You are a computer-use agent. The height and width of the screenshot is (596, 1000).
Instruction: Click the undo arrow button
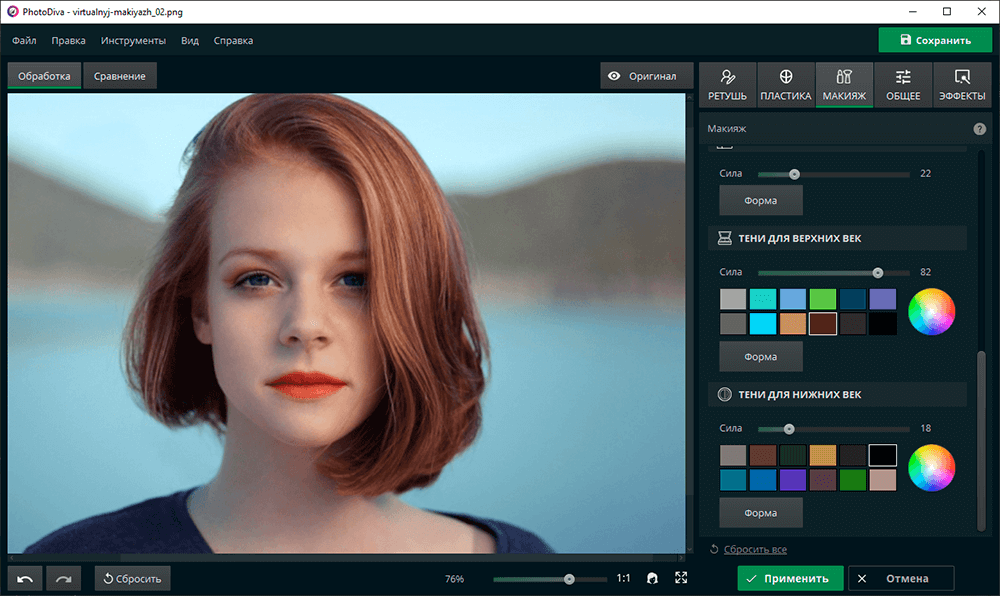[24, 578]
